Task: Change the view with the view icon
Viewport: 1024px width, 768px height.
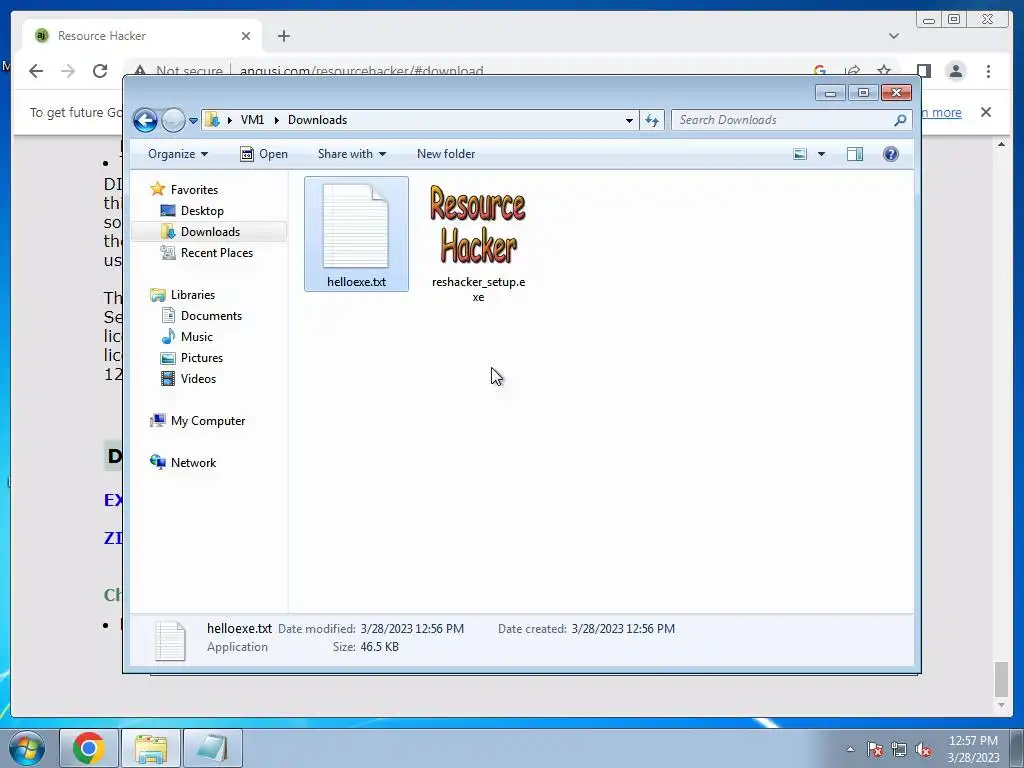Action: click(x=800, y=154)
